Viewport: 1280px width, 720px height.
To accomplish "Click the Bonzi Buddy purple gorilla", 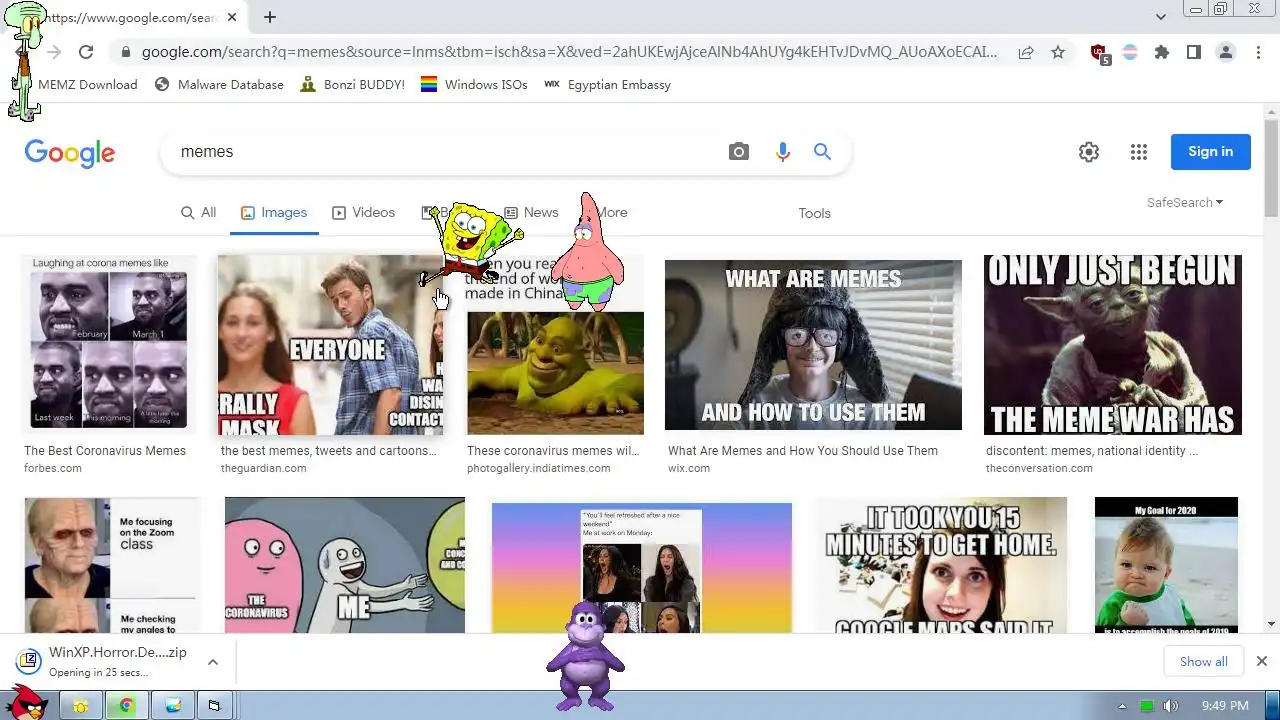I will [586, 656].
